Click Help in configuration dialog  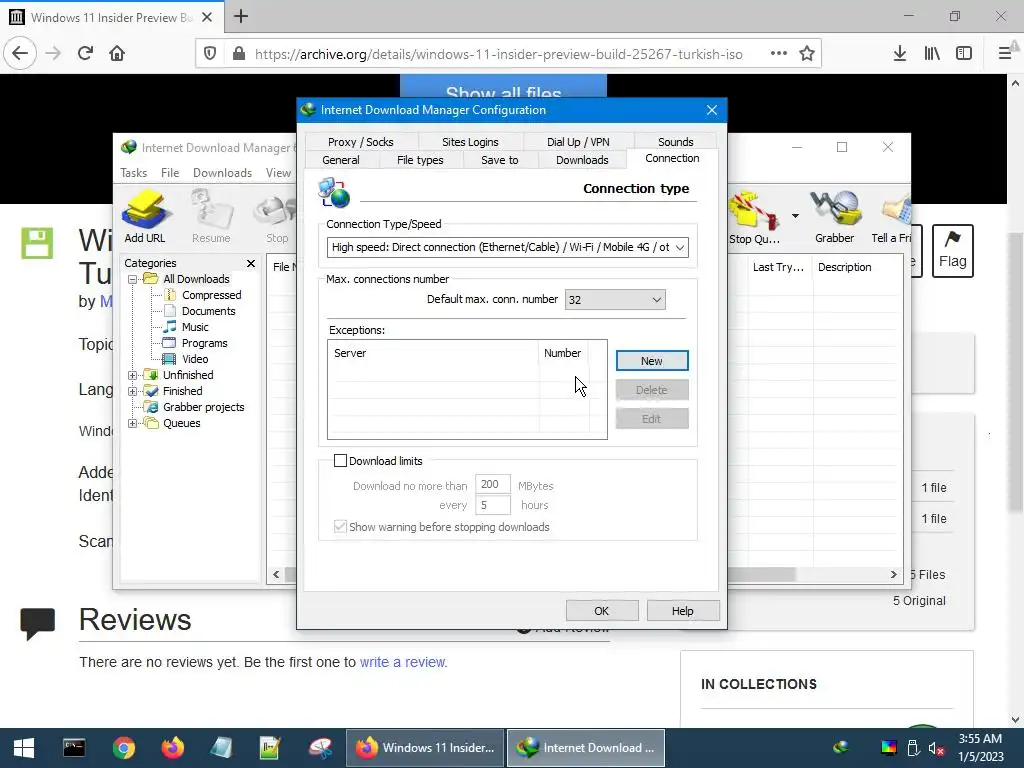click(x=682, y=611)
